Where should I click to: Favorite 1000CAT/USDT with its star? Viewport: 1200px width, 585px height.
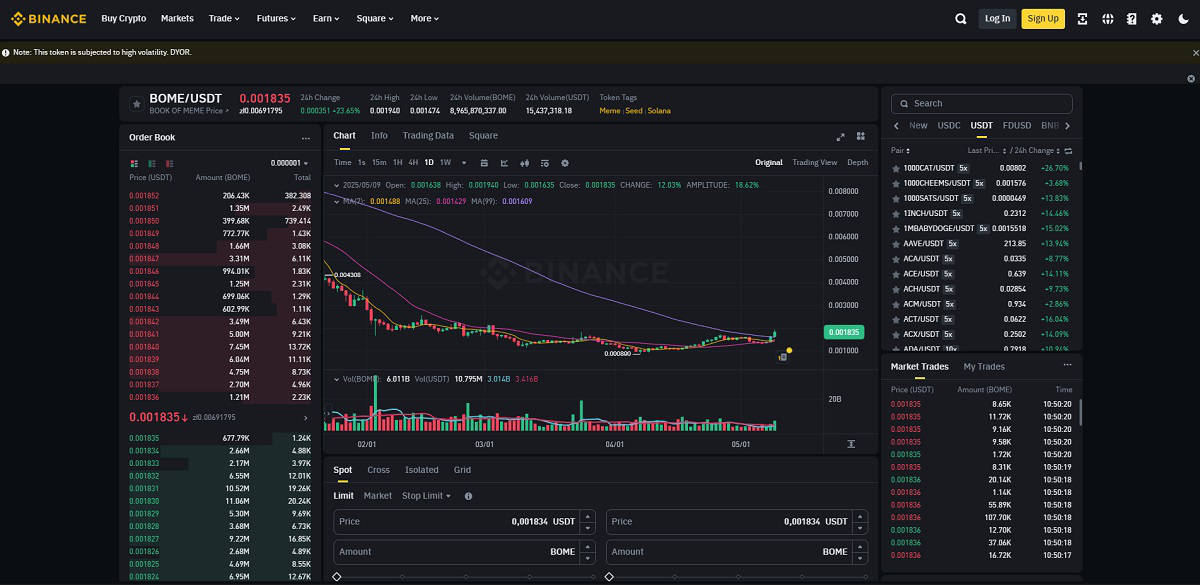click(895, 168)
